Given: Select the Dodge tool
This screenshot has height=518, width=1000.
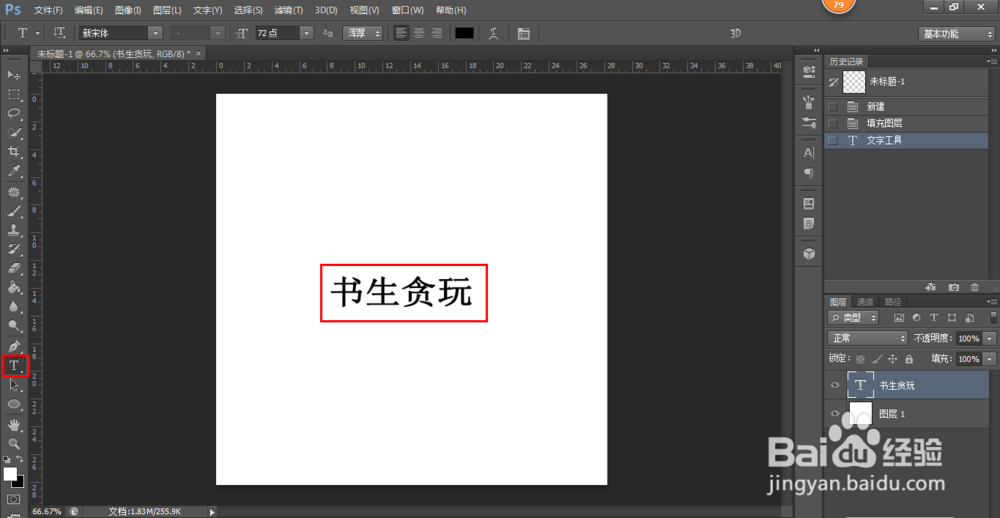Looking at the screenshot, I should click(x=14, y=326).
